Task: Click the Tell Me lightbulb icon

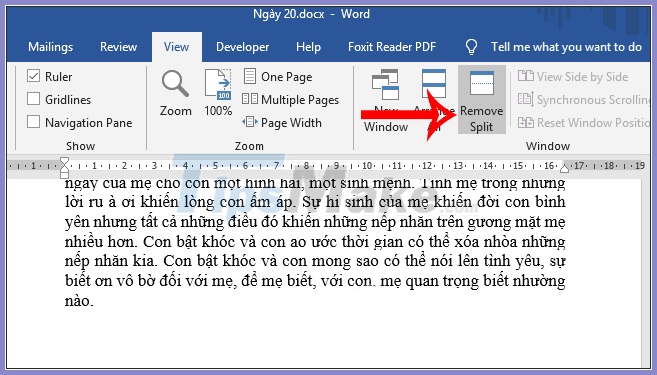Action: pos(471,47)
